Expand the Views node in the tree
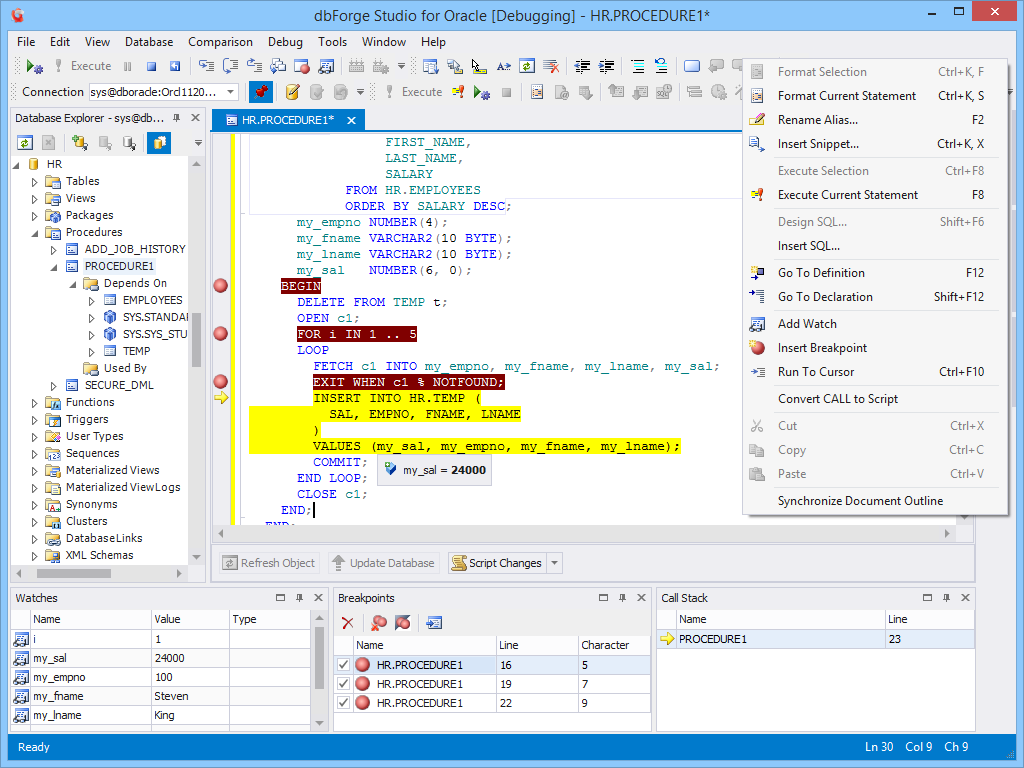1024x768 pixels. coord(35,199)
